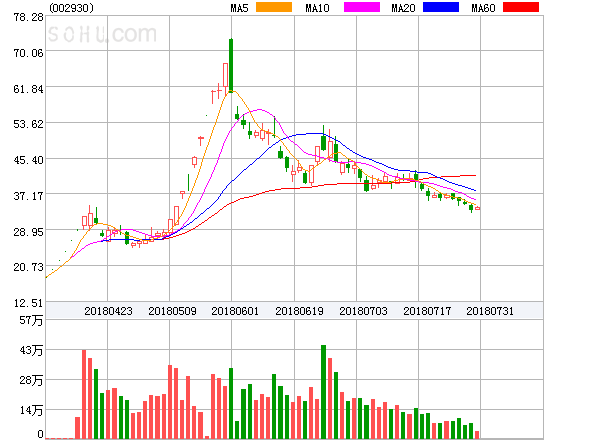Click the MA5 legend label text
The image size is (600, 440).
pos(240,8)
